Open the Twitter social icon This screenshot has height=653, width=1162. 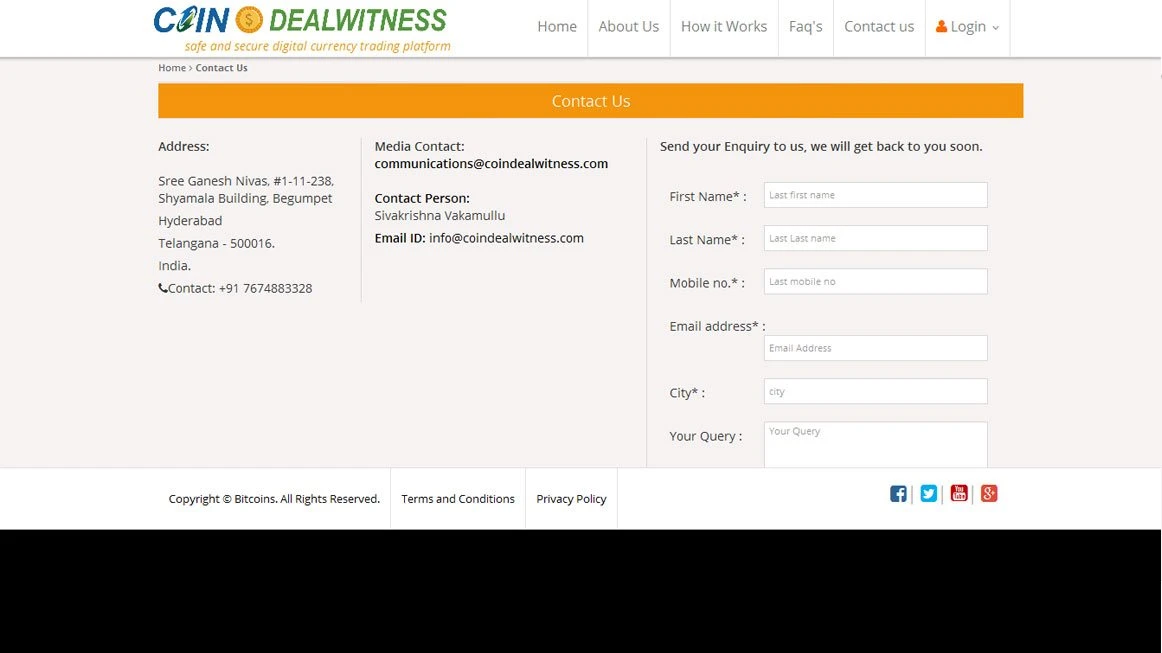click(x=929, y=494)
